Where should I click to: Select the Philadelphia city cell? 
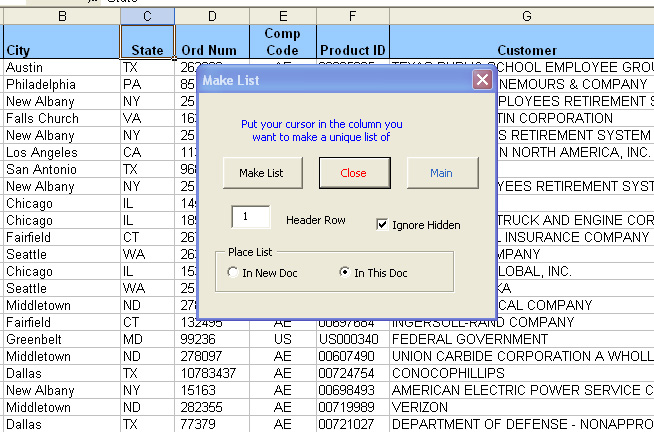pos(62,84)
